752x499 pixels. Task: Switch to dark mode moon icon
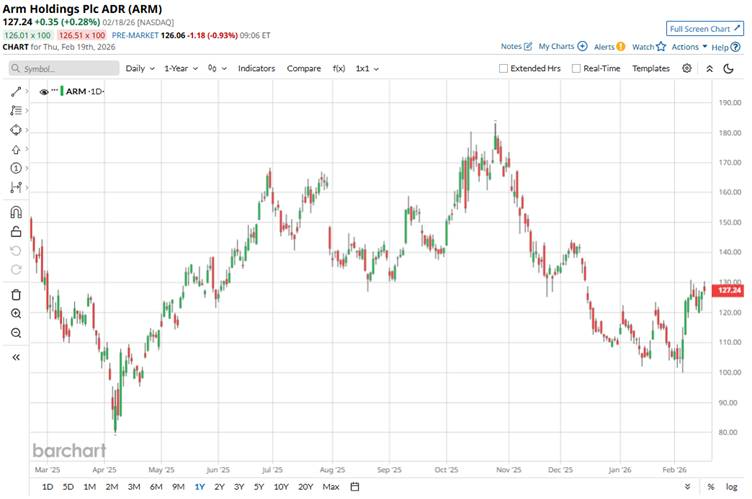pyautogui.click(x=728, y=69)
